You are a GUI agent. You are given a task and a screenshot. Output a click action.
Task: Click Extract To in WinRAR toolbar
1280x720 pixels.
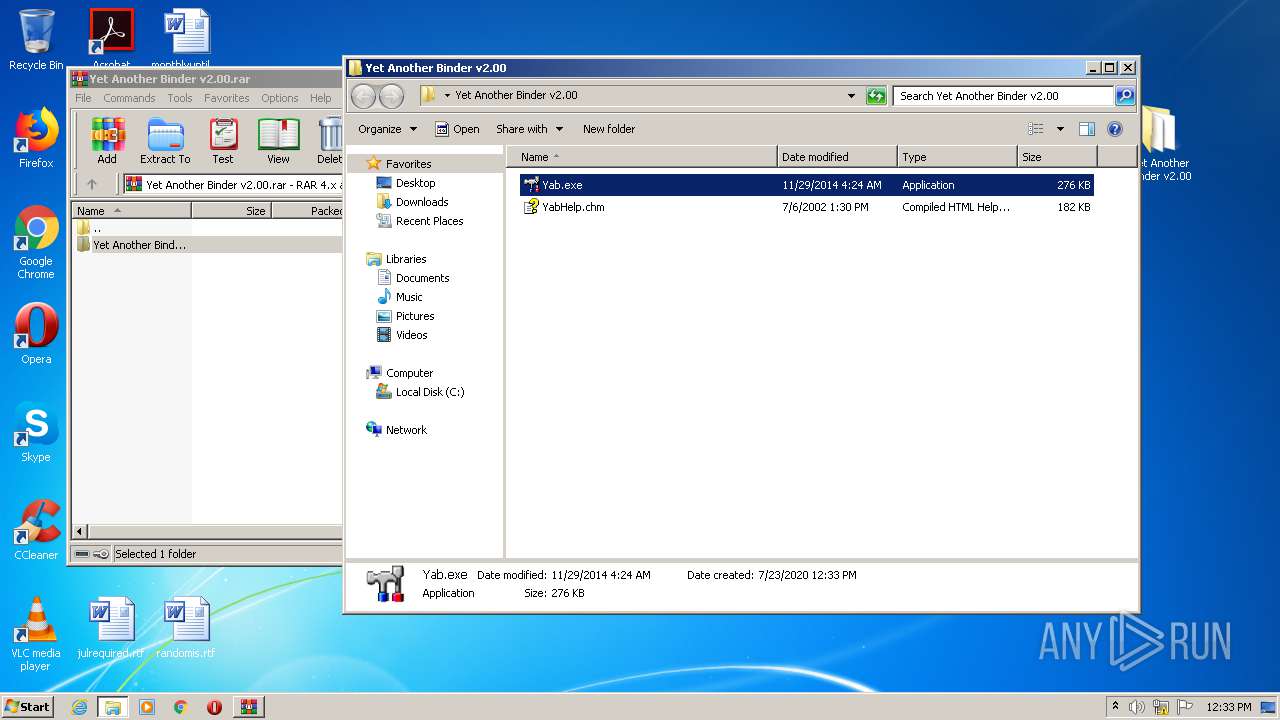pos(165,141)
